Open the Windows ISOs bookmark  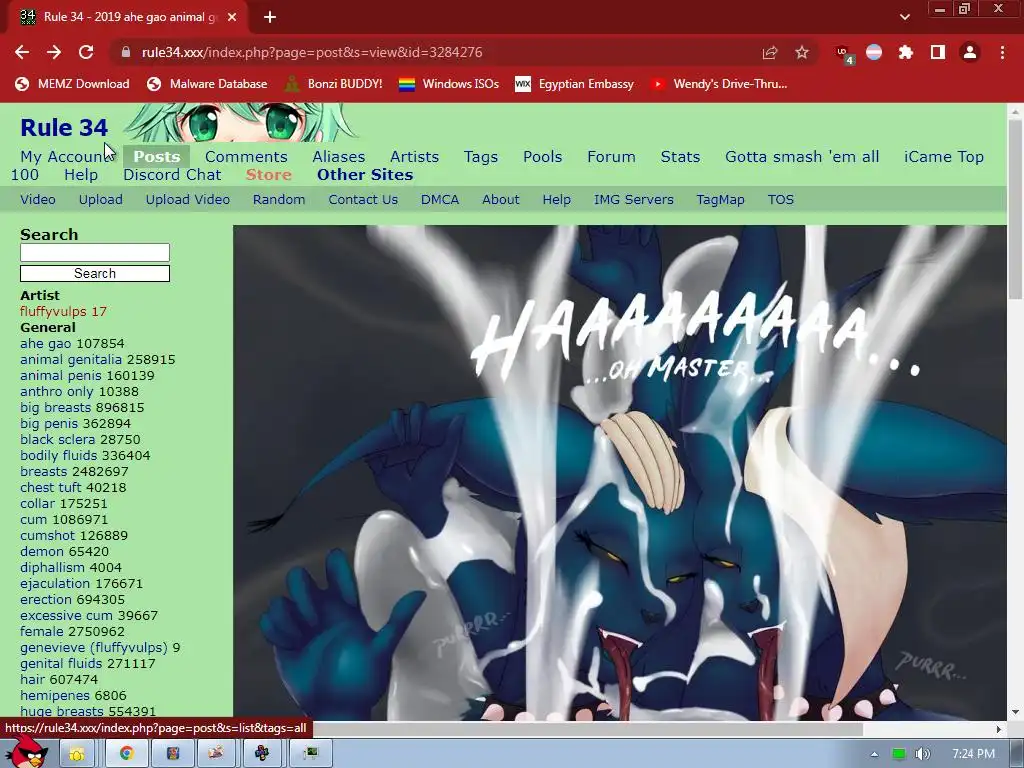[x=449, y=84]
